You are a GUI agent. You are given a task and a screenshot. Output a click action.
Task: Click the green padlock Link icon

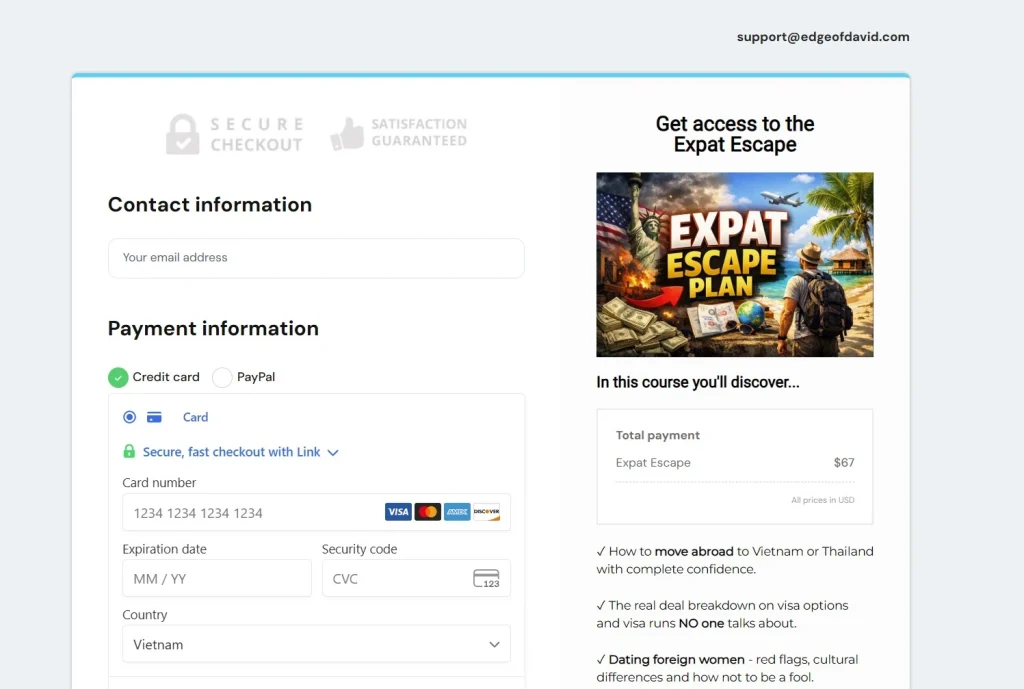coord(129,452)
